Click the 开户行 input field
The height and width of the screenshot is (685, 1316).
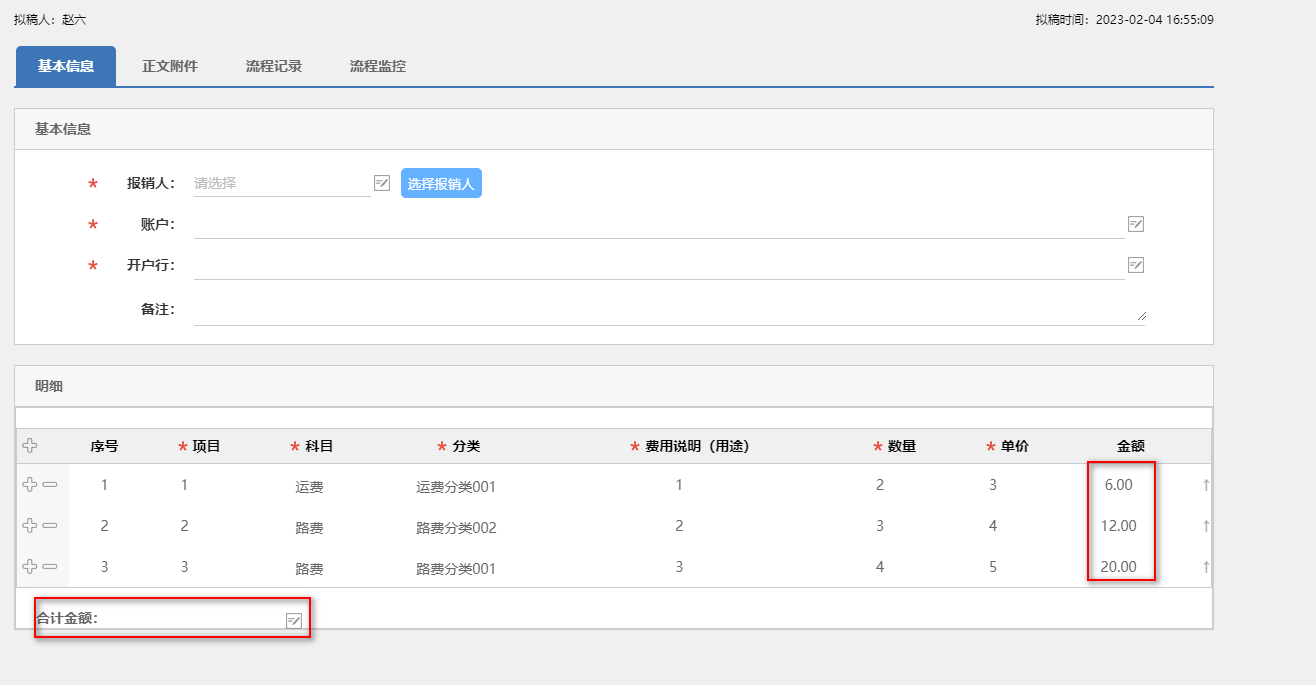point(658,265)
